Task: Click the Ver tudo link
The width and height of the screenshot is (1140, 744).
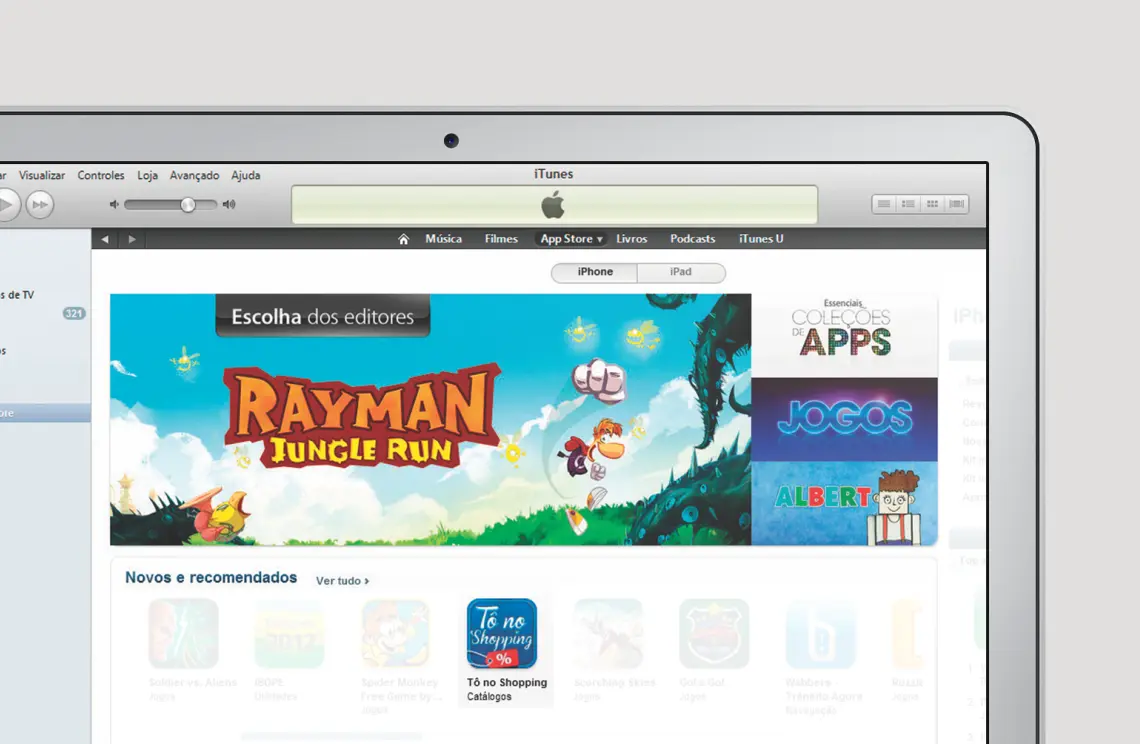Action: pyautogui.click(x=342, y=581)
